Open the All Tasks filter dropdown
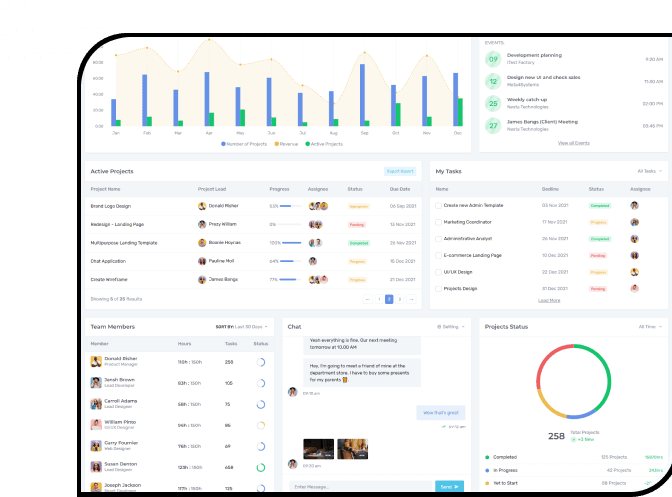Viewport: 672px width, 497px height. click(x=649, y=171)
